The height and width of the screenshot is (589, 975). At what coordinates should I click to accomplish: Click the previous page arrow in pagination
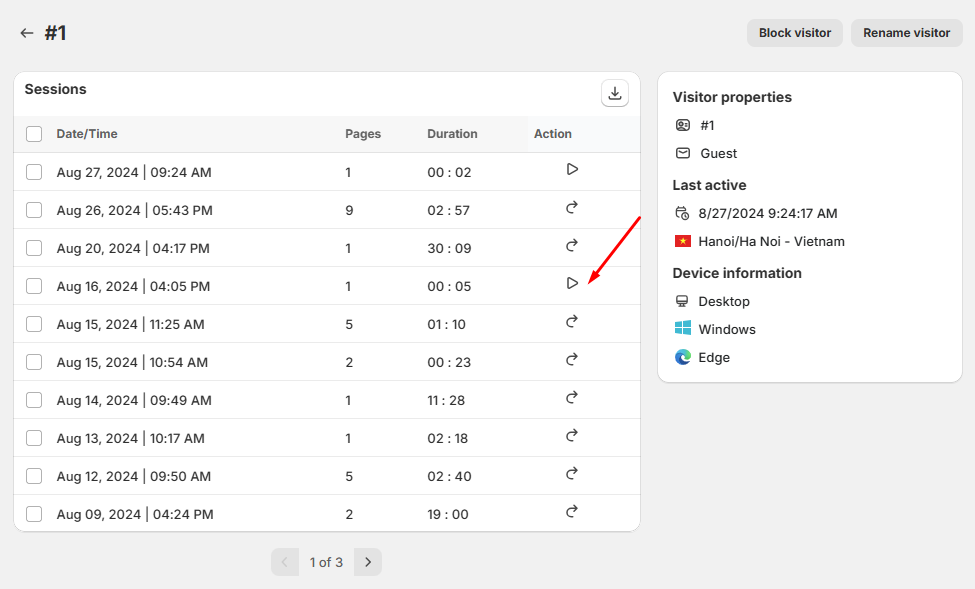285,562
